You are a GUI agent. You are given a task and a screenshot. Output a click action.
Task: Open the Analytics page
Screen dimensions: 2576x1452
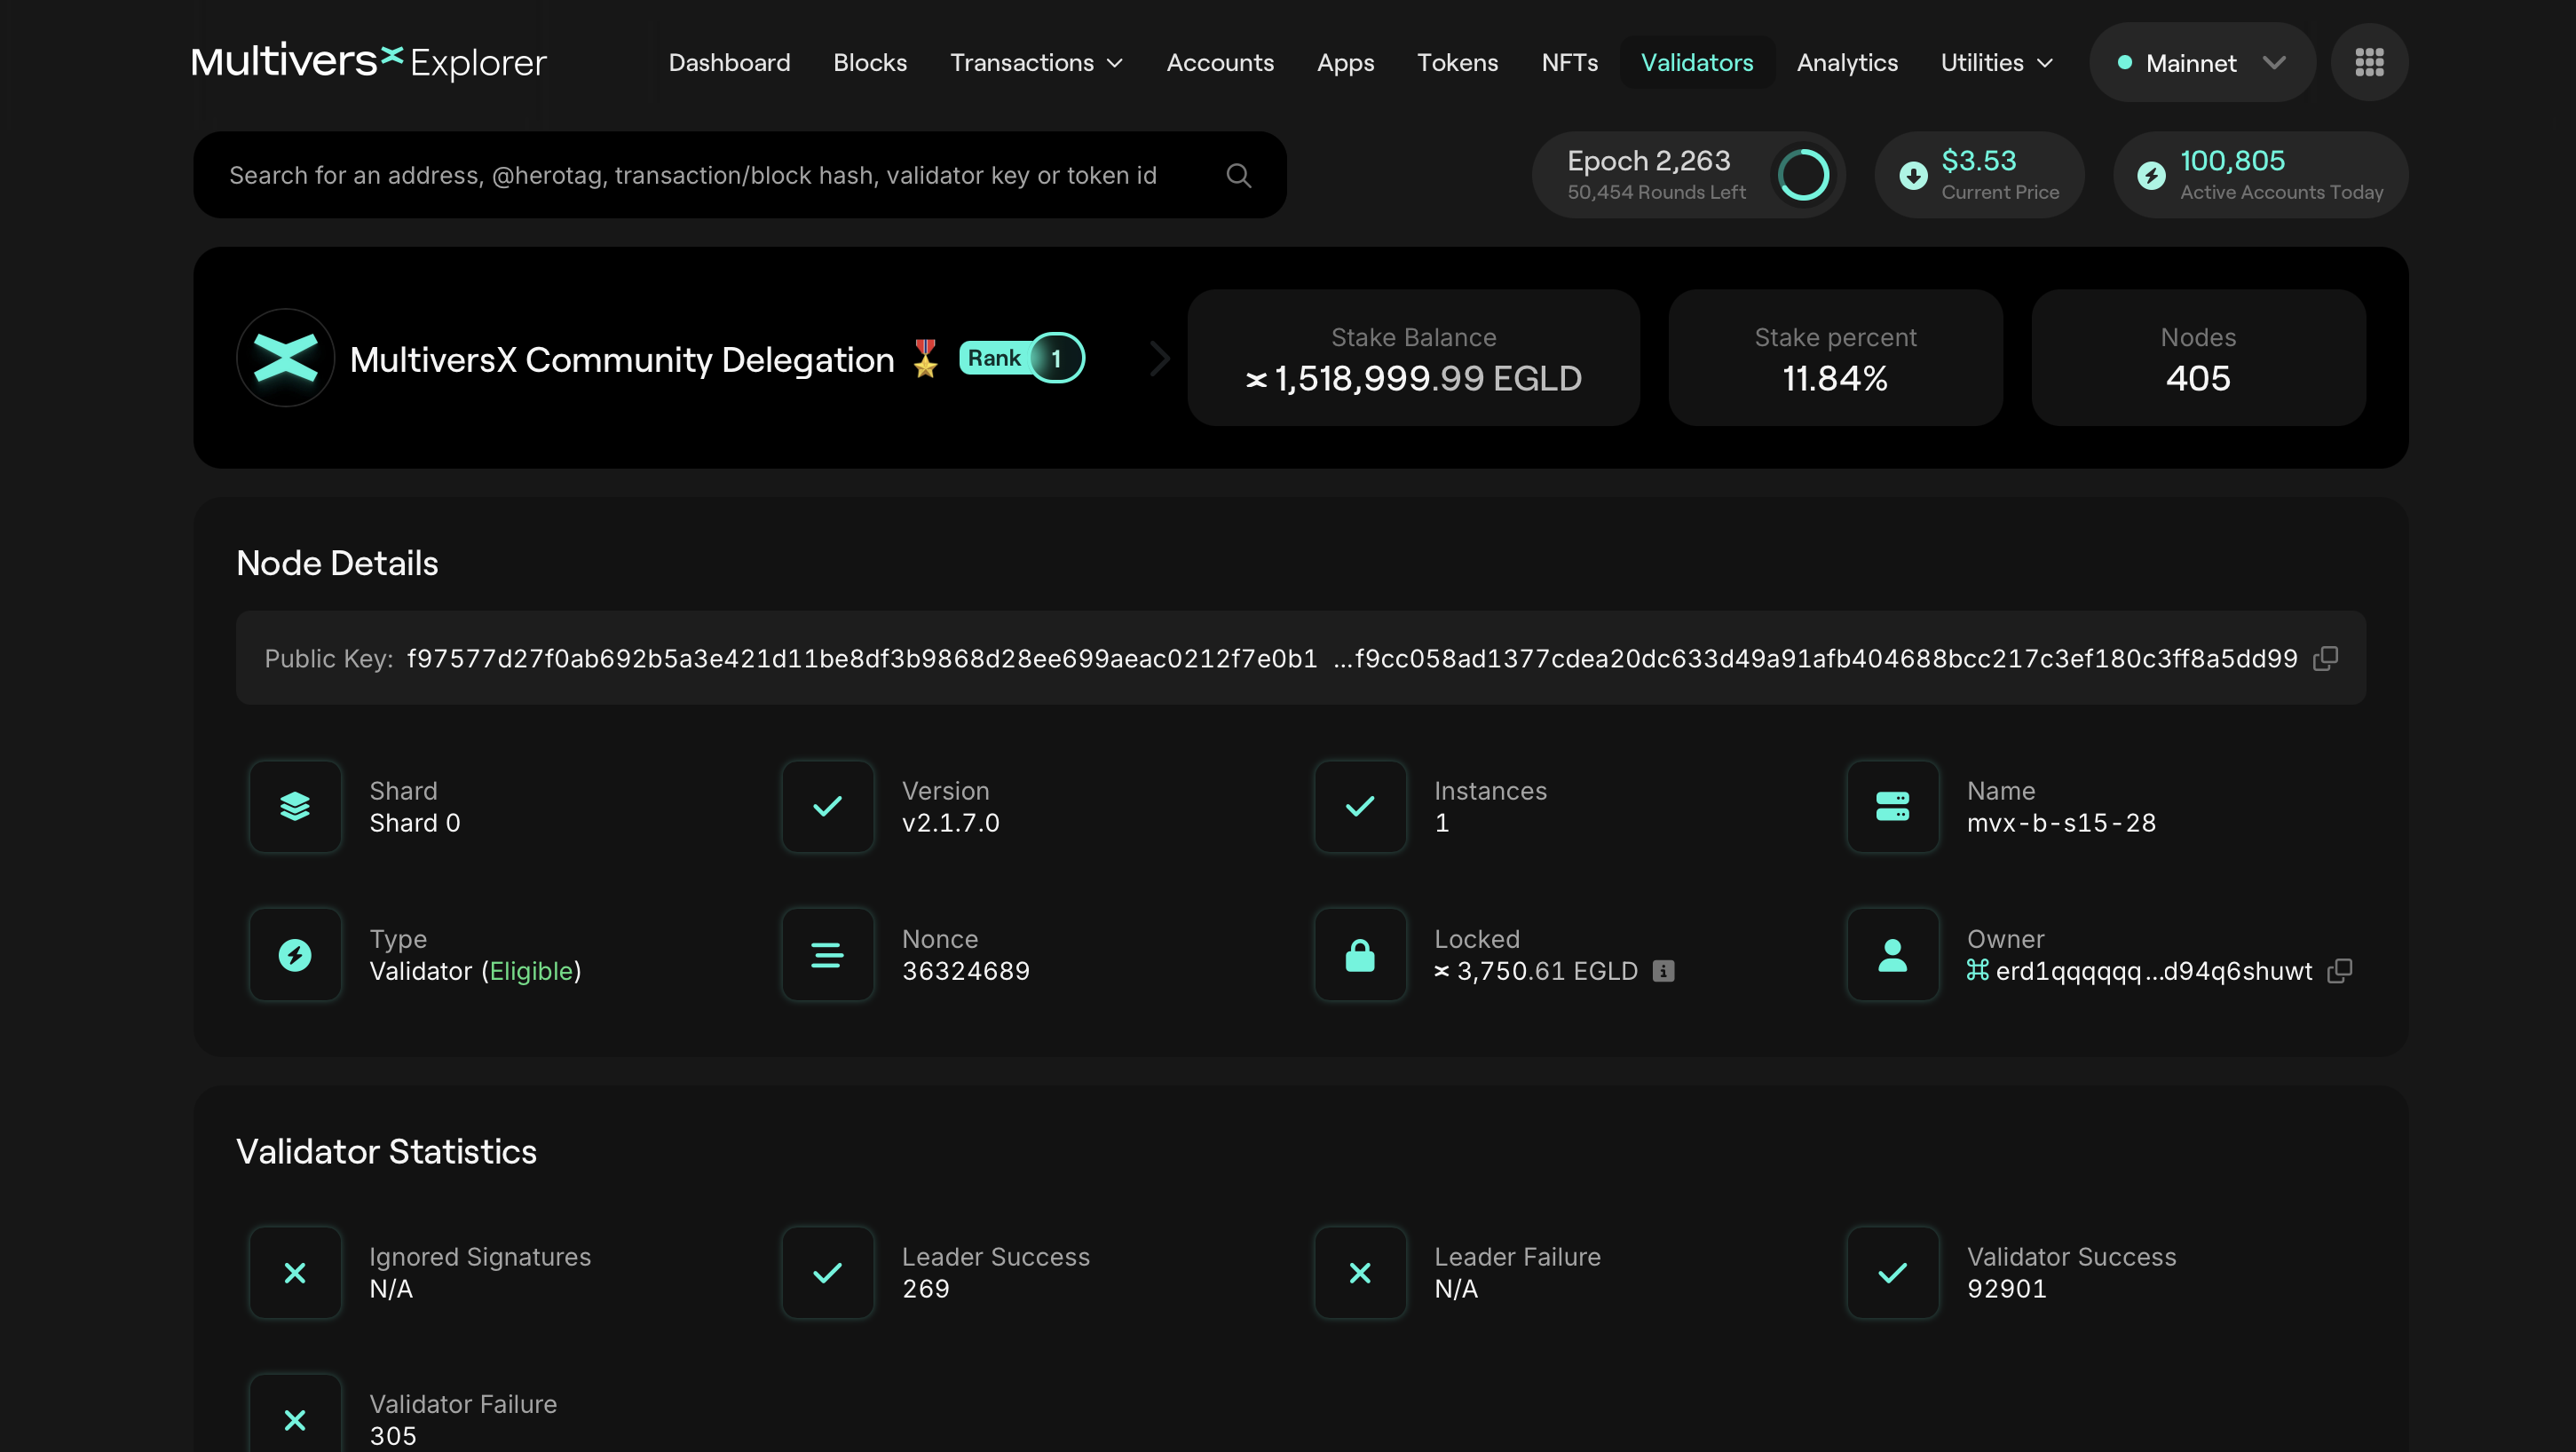[x=1847, y=62]
